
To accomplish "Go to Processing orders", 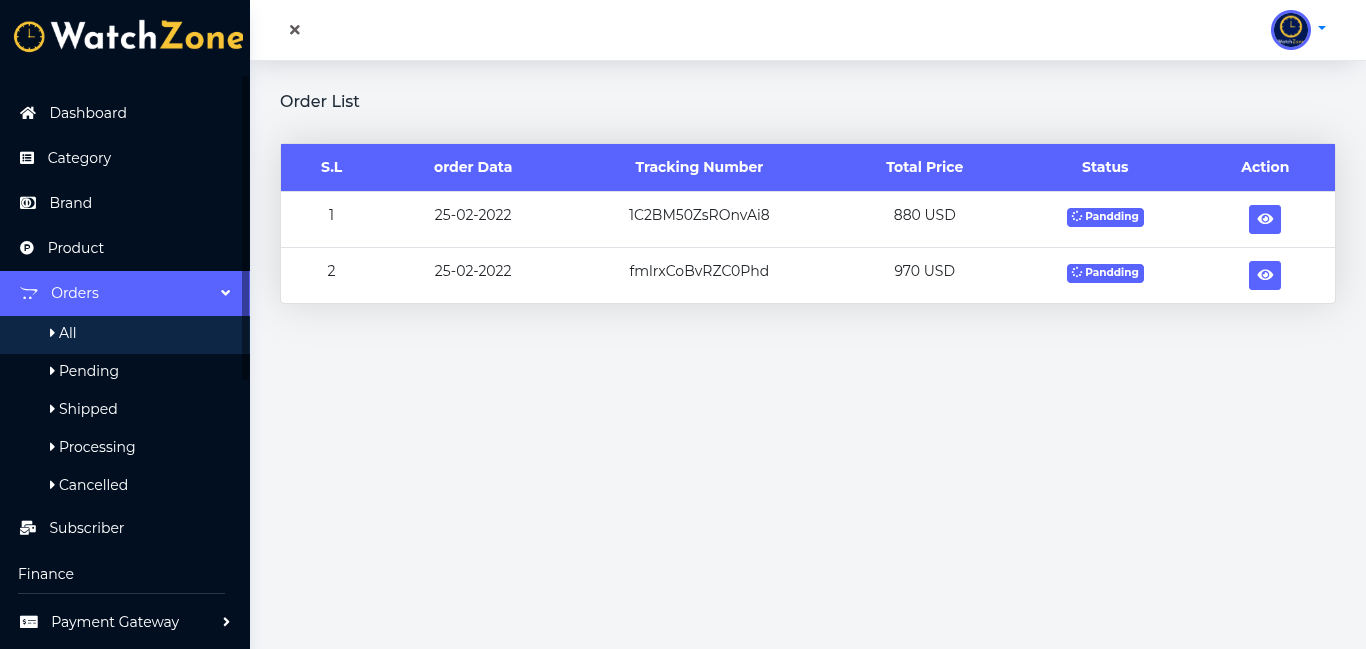I will 96,447.
